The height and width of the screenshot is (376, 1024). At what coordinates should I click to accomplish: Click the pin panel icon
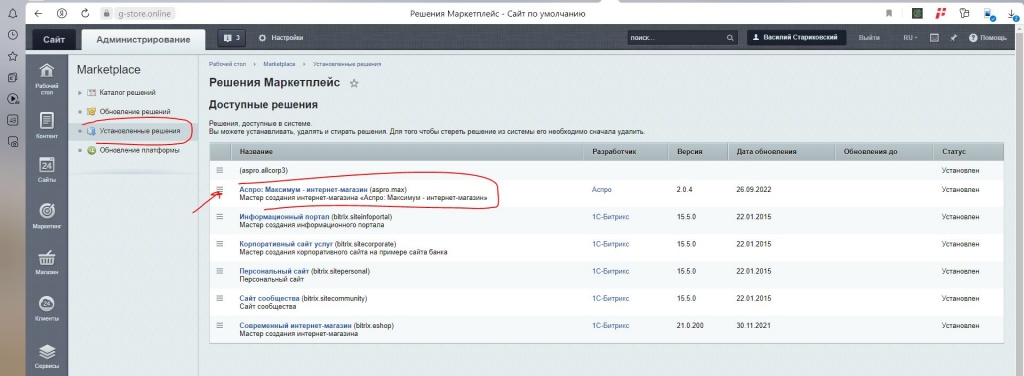click(953, 38)
